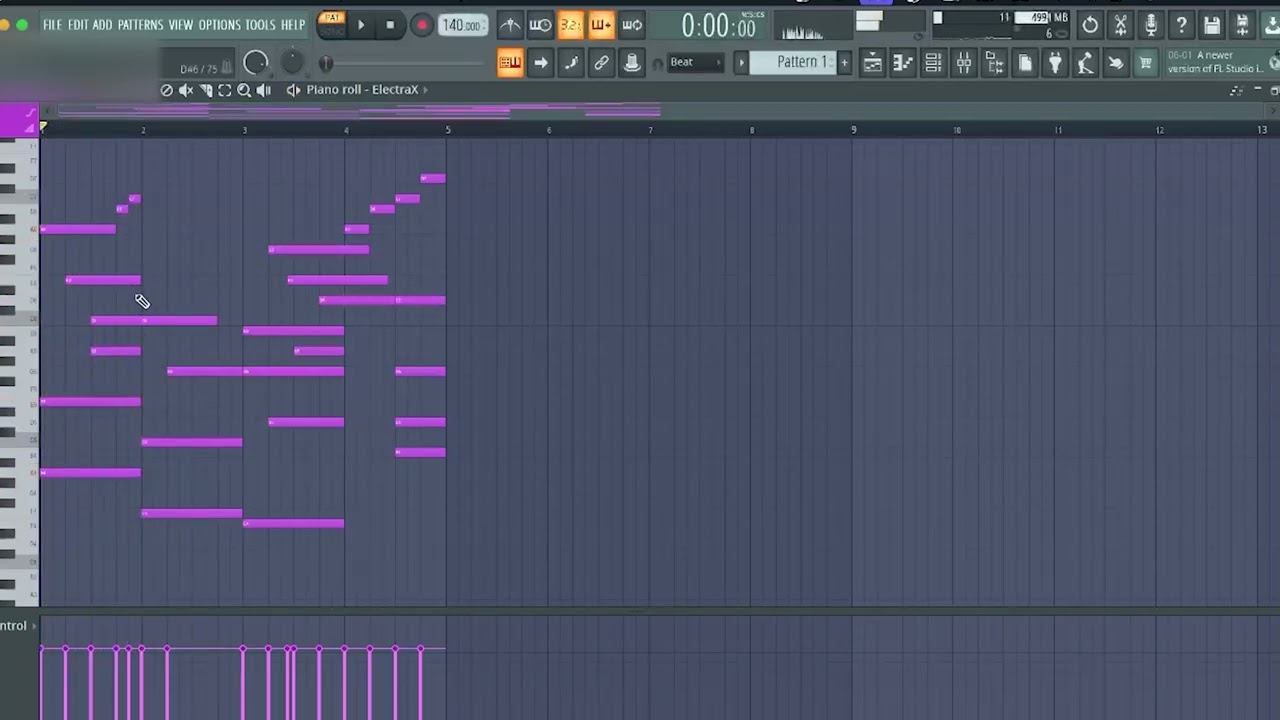This screenshot has height=720, width=1280.
Task: Open the project picker pages icon
Action: coord(1025,63)
